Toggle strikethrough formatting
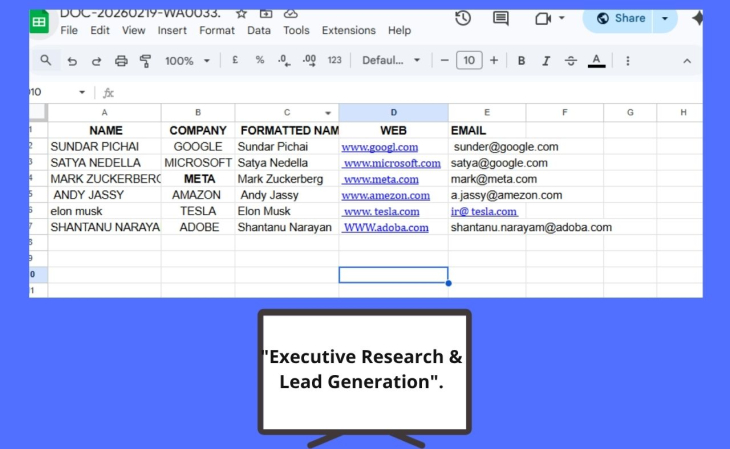The image size is (730, 449). point(571,61)
